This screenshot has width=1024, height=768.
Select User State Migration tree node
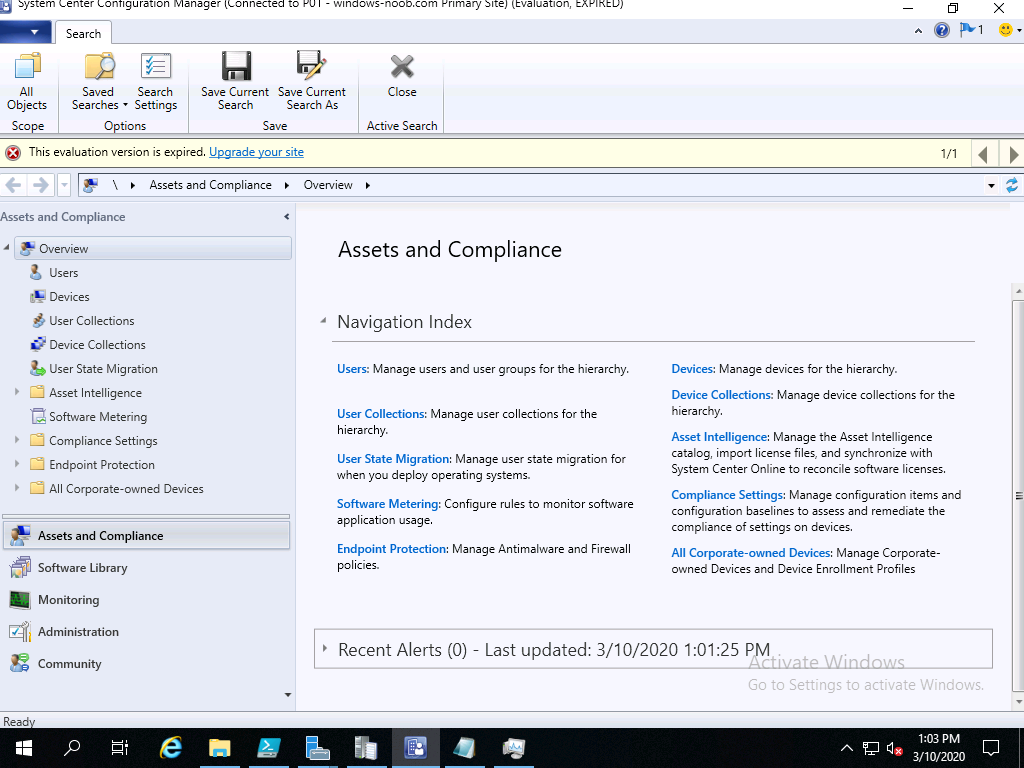click(103, 369)
